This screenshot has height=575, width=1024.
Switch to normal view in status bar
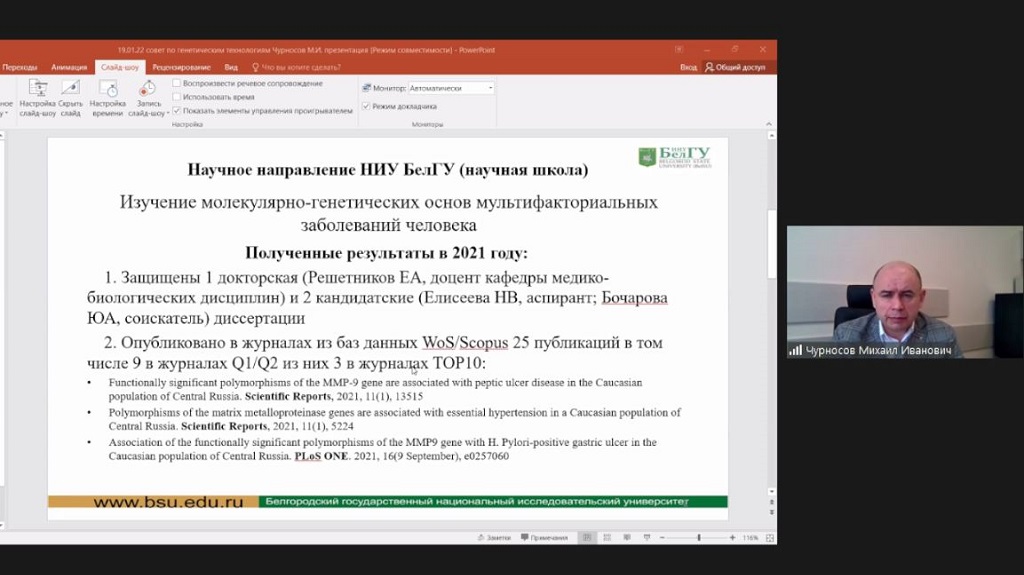tap(587, 537)
